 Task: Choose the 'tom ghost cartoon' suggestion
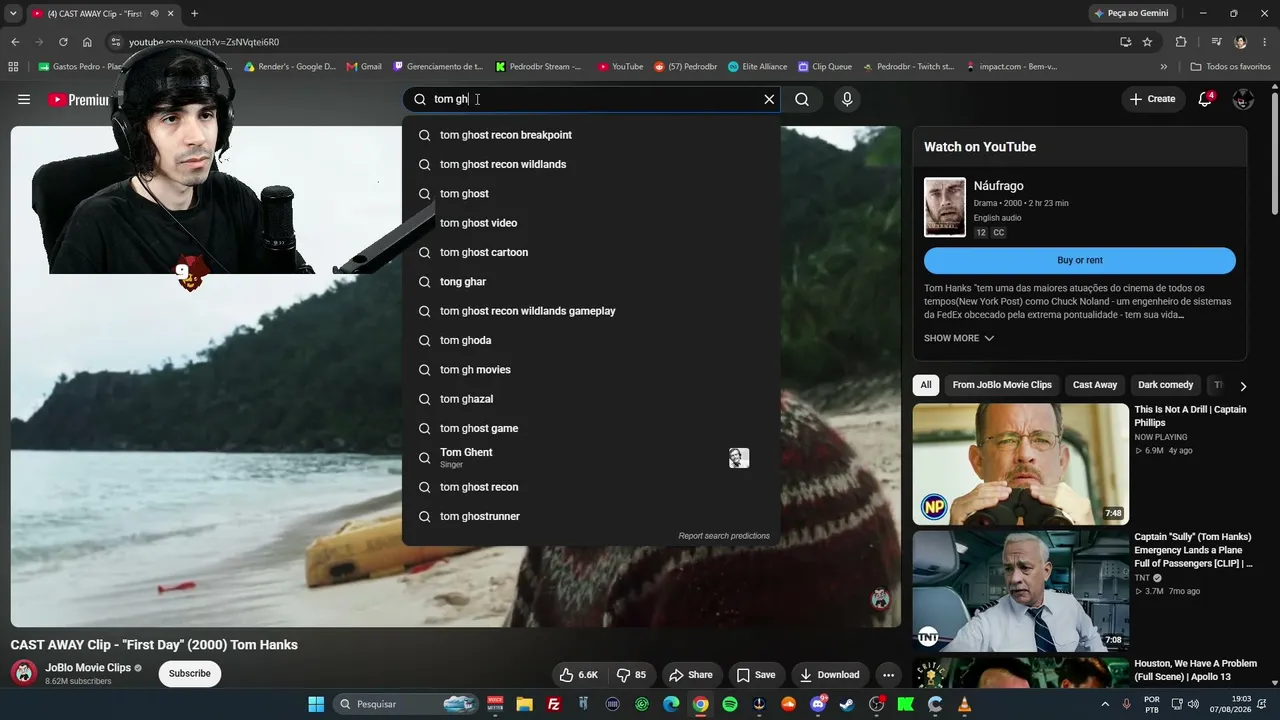point(591,252)
